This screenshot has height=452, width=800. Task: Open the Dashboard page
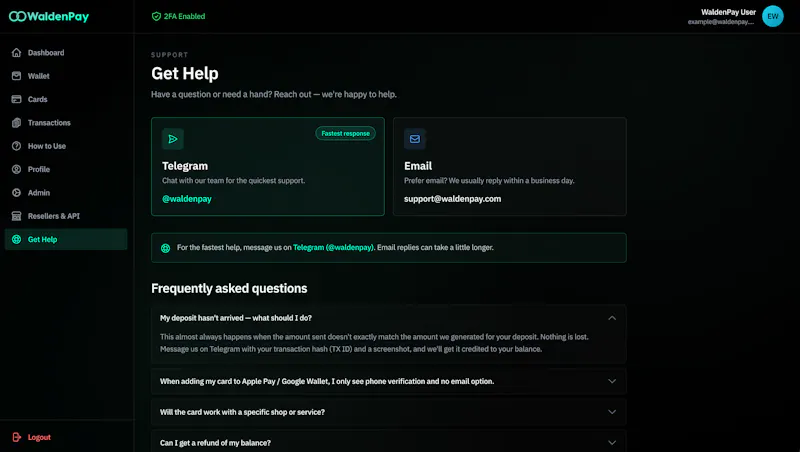coord(66,53)
